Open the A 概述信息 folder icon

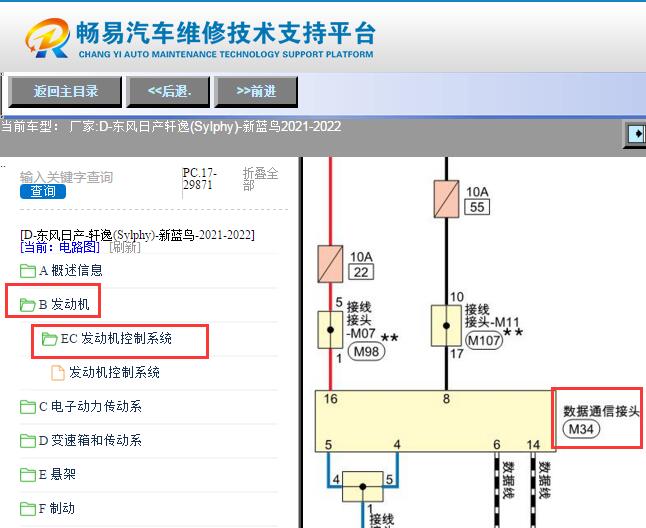28,271
